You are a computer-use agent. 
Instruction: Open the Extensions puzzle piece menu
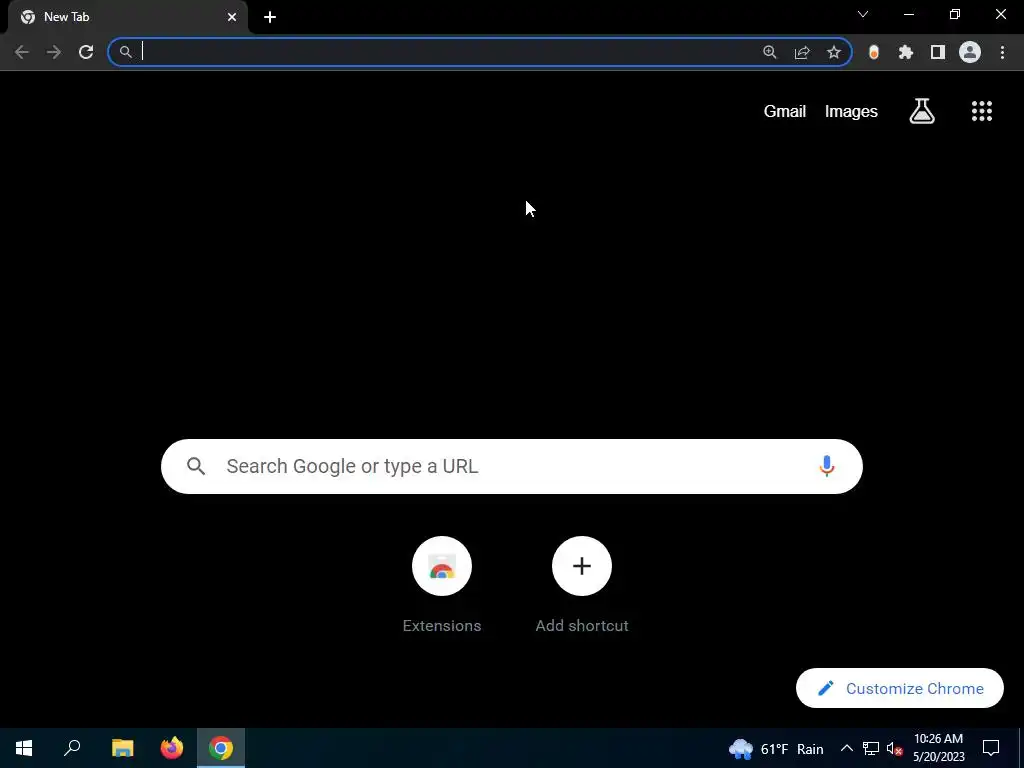pos(906,52)
